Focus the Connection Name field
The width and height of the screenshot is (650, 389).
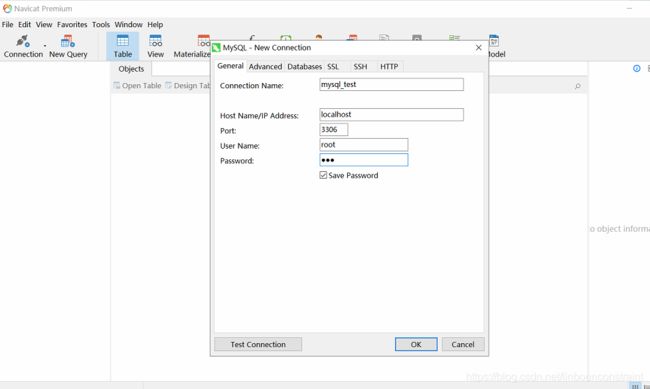[x=391, y=85]
